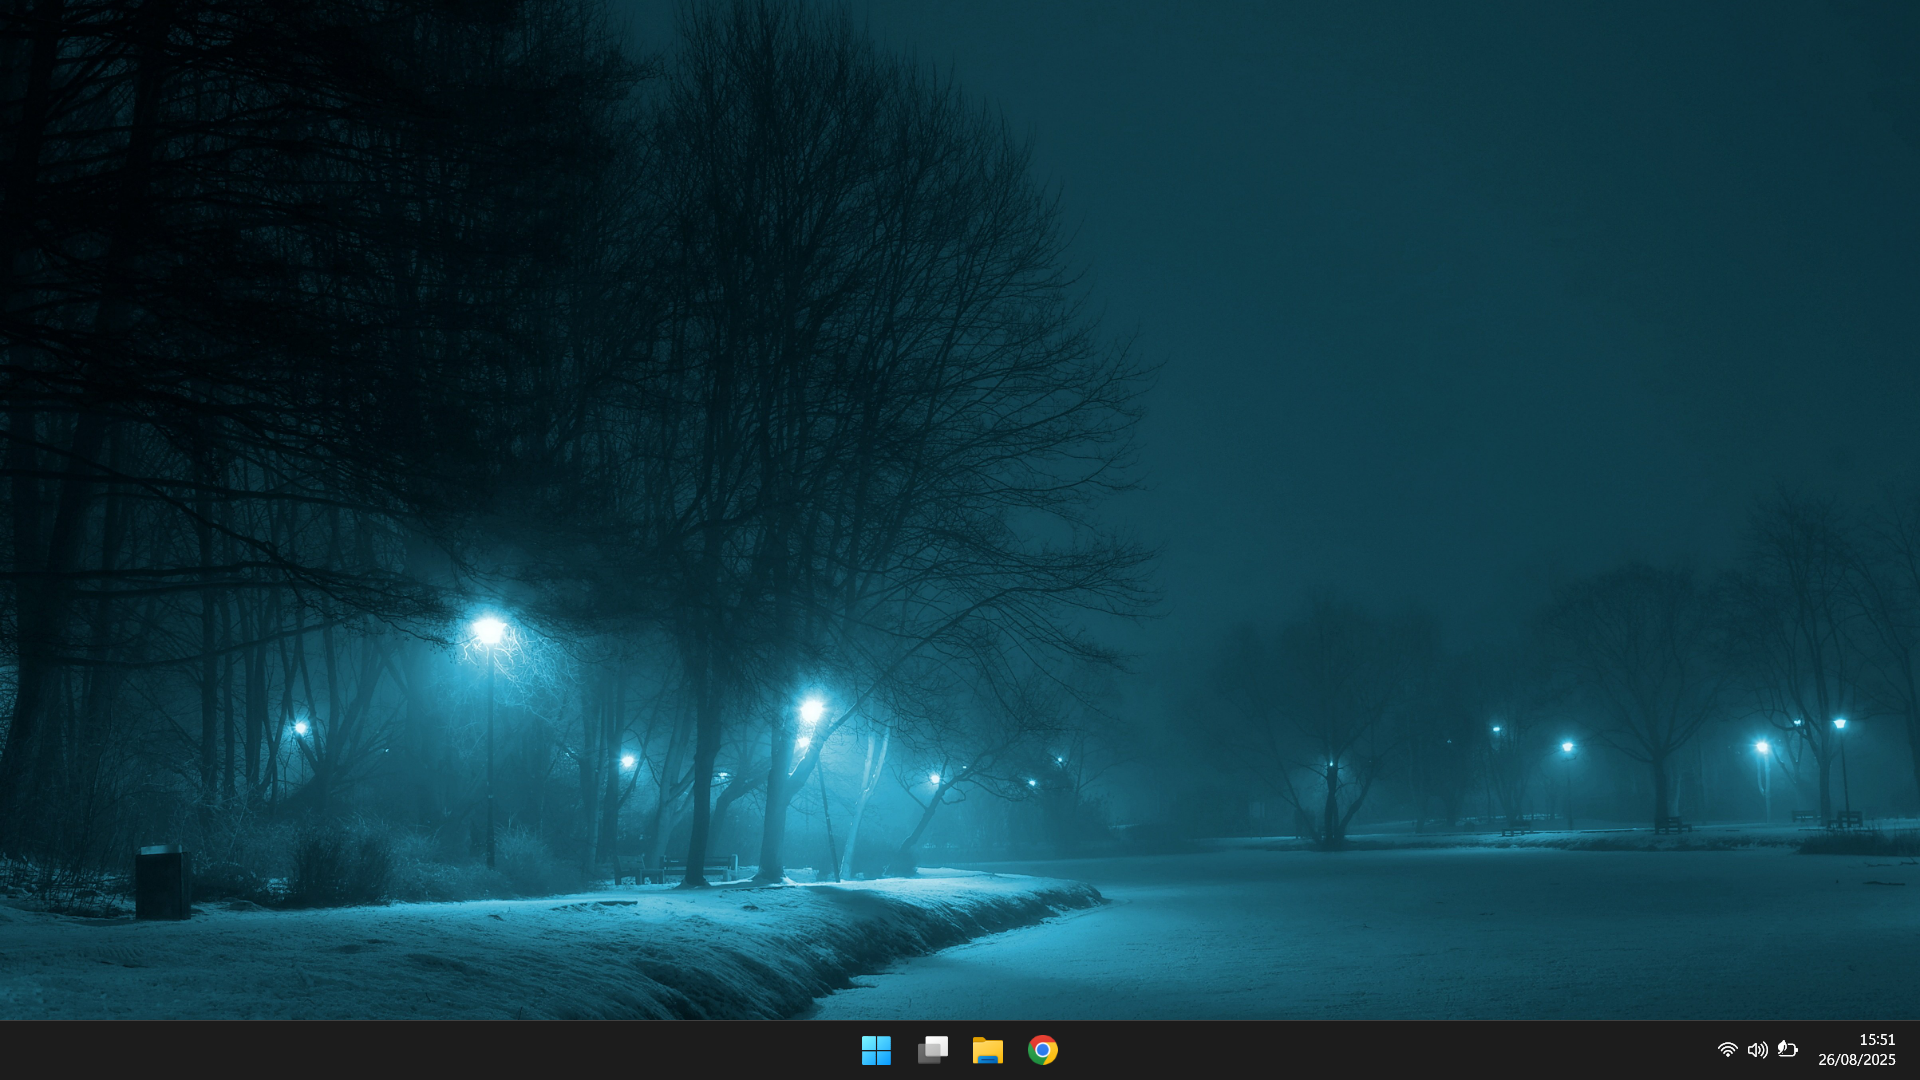Open Task View from the taskbar
Screen dimensions: 1920x1080
[x=932, y=1050]
